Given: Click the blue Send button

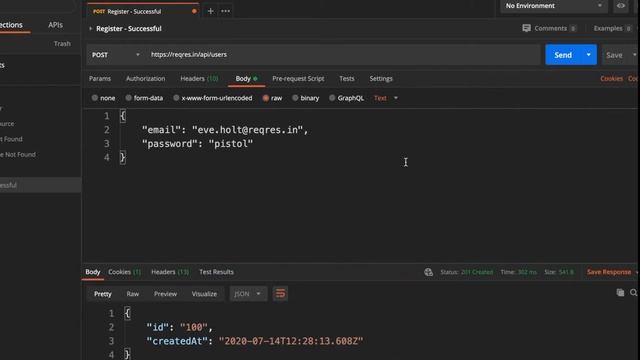Looking at the screenshot, I should [563, 55].
